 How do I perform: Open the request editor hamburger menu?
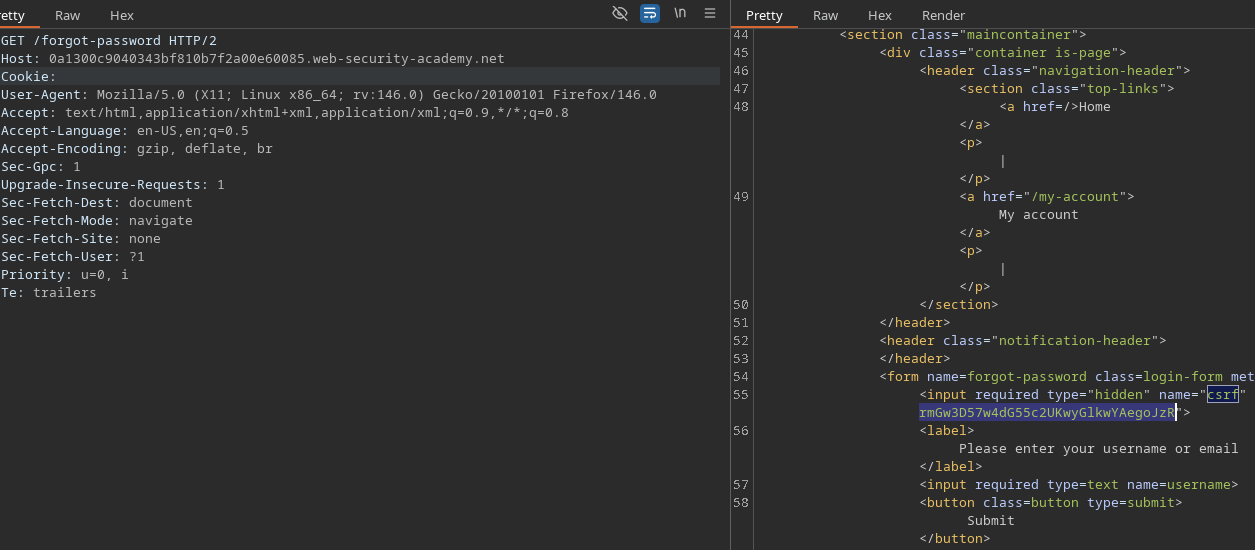click(710, 13)
